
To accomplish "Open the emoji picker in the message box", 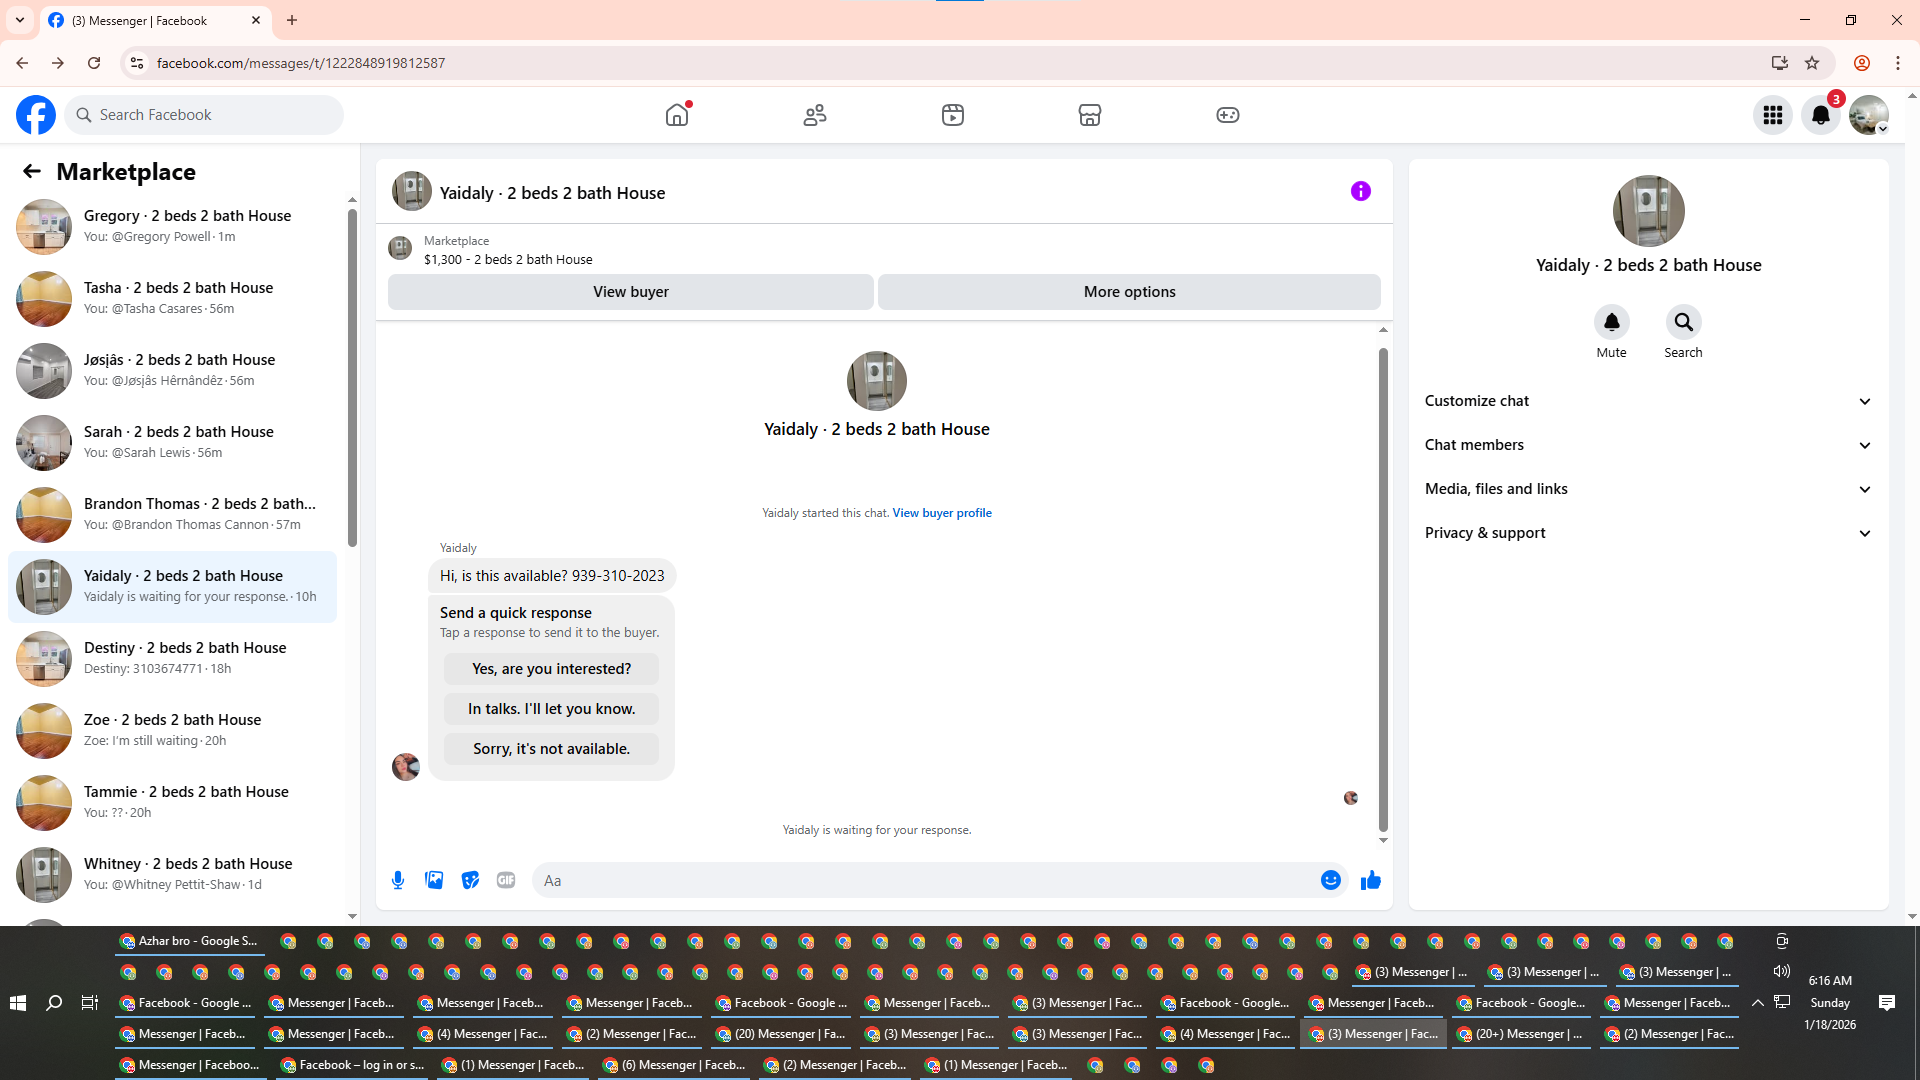I will (x=1330, y=880).
